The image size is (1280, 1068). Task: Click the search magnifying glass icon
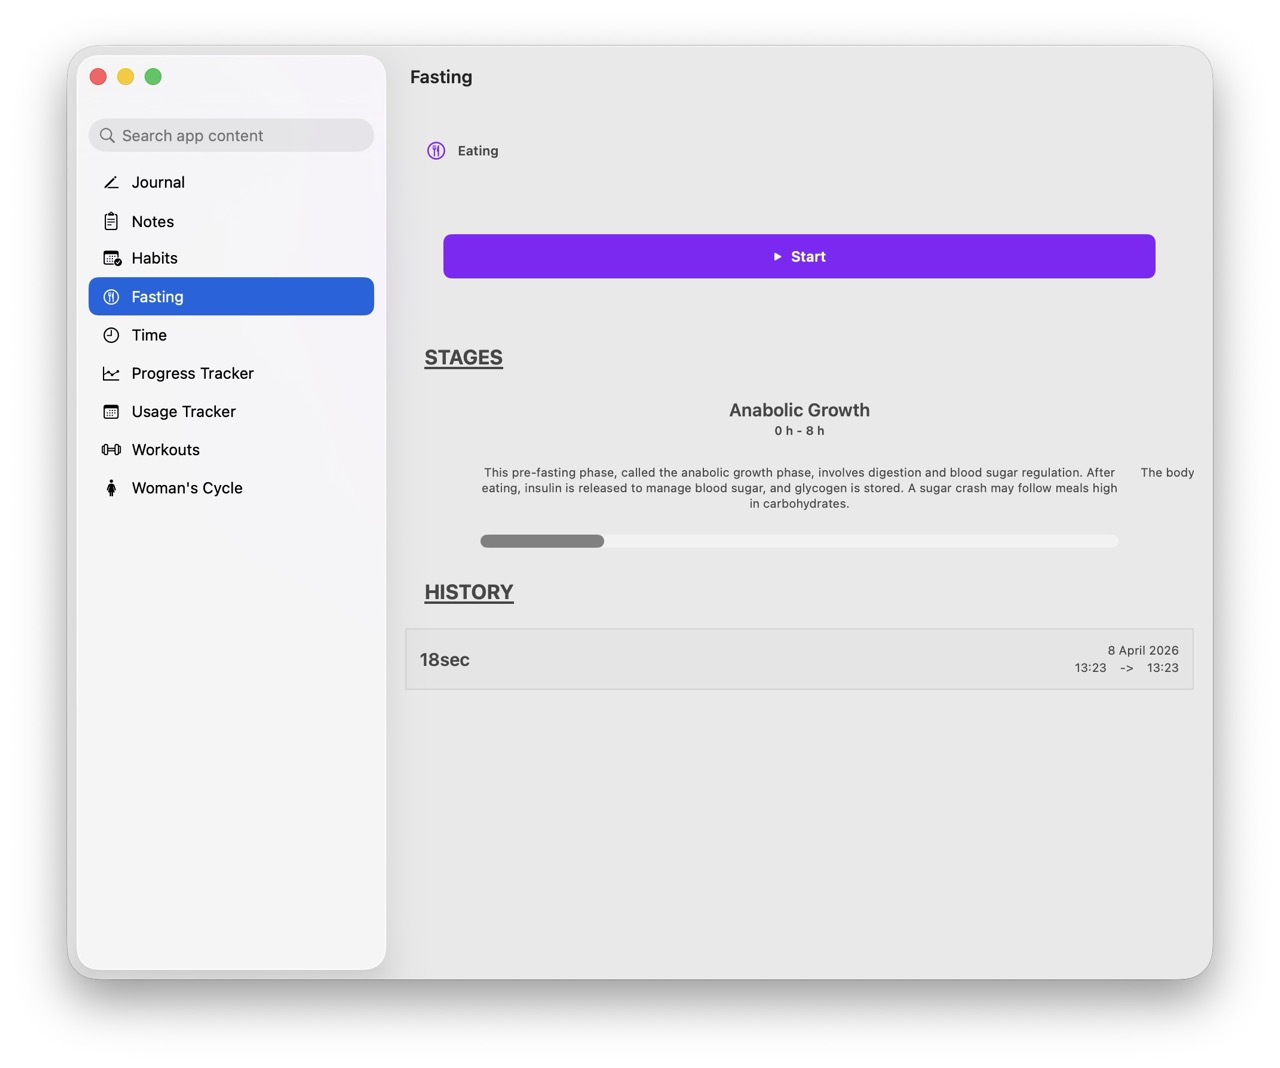pos(107,135)
